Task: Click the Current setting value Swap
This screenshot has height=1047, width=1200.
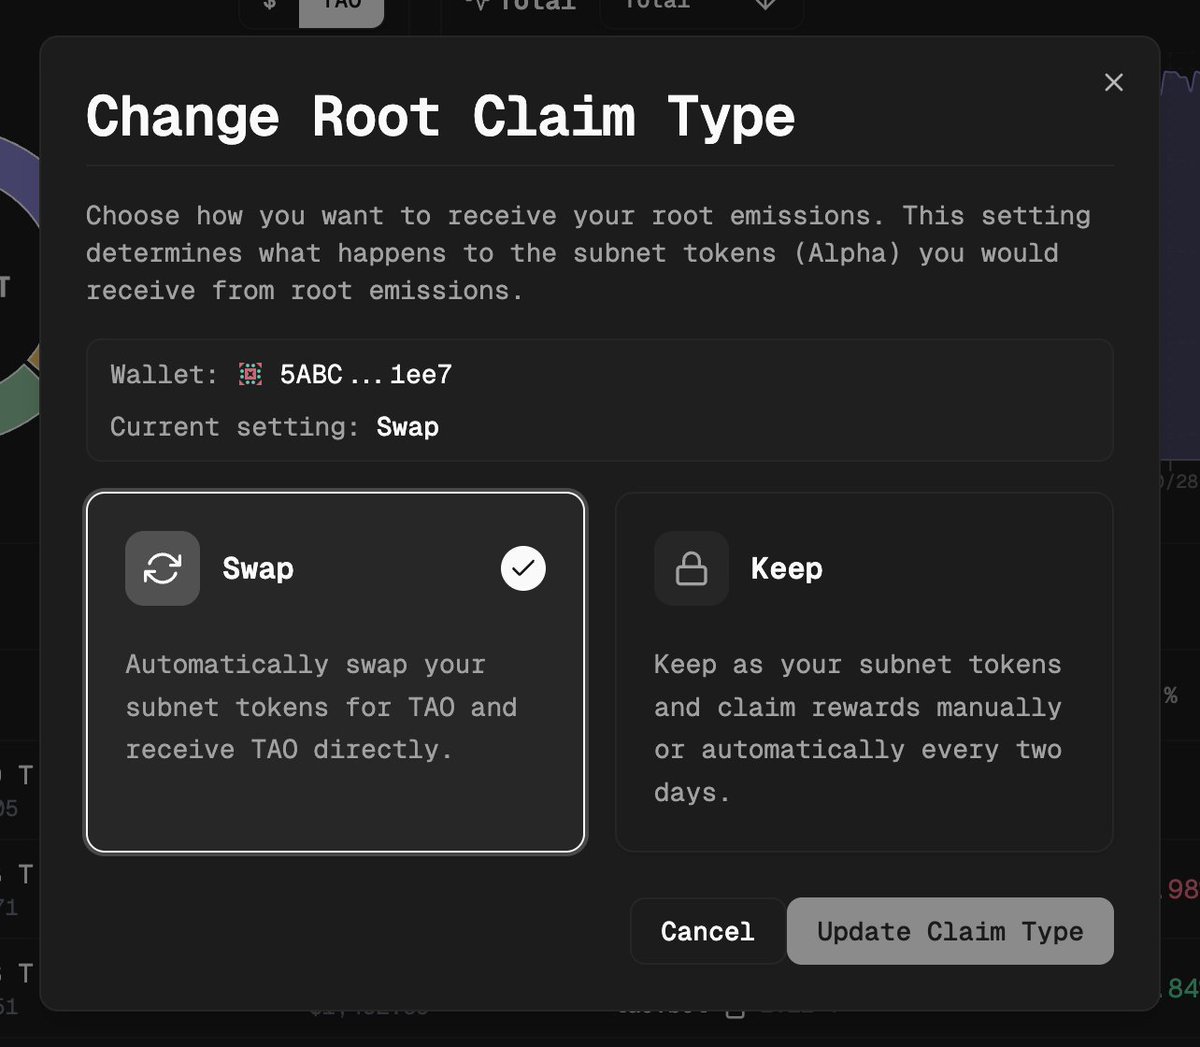Action: coord(407,427)
